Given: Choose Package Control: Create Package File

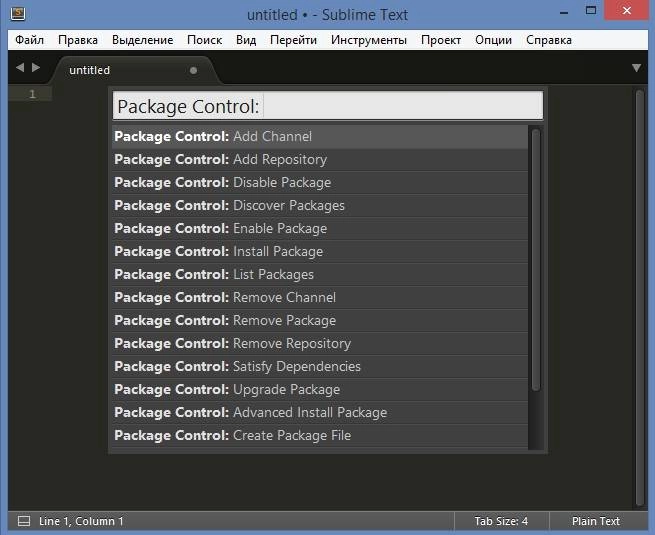Looking at the screenshot, I should 320,436.
